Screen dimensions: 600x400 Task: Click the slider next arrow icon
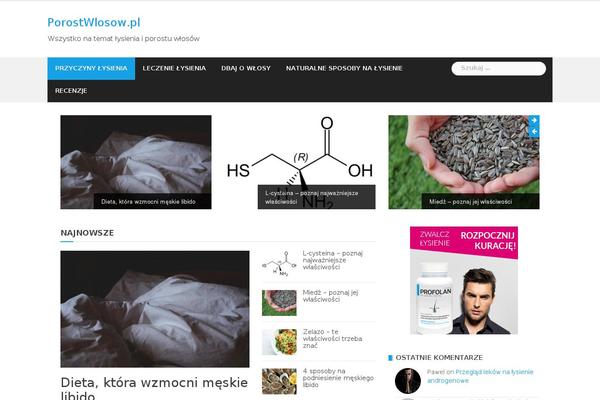tap(534, 120)
